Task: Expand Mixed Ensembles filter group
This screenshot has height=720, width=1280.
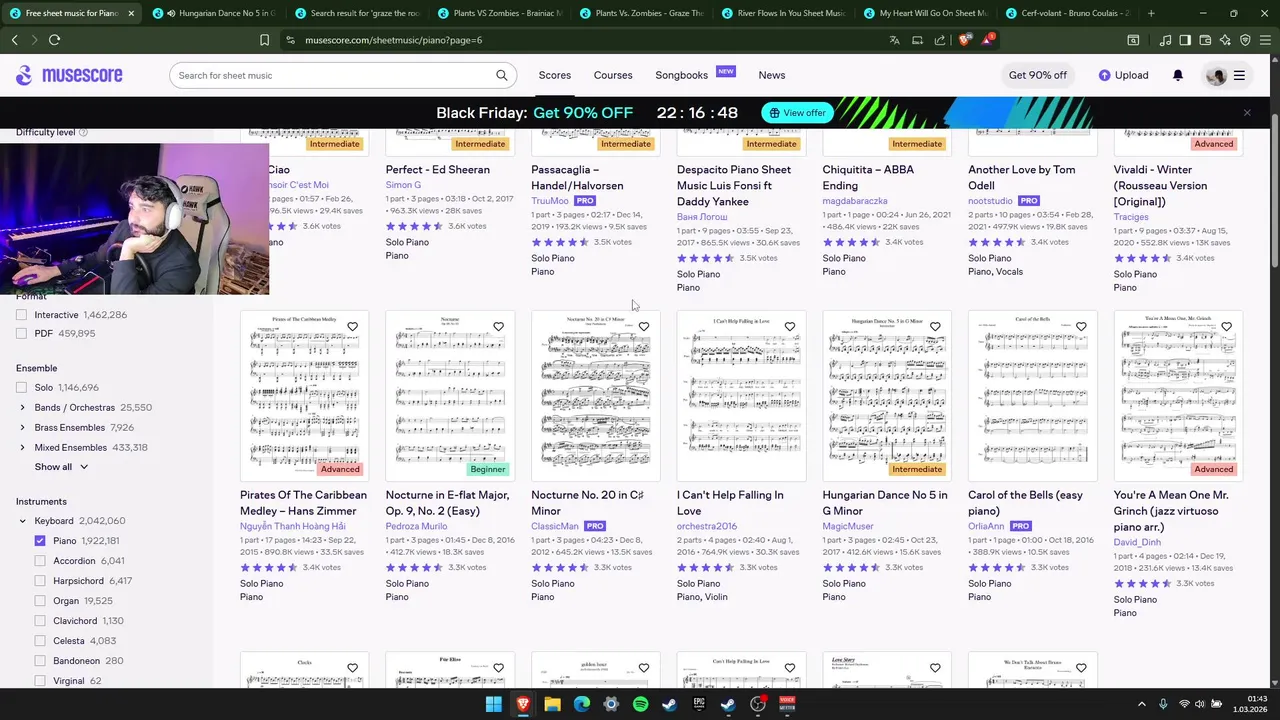Action: tap(22, 448)
